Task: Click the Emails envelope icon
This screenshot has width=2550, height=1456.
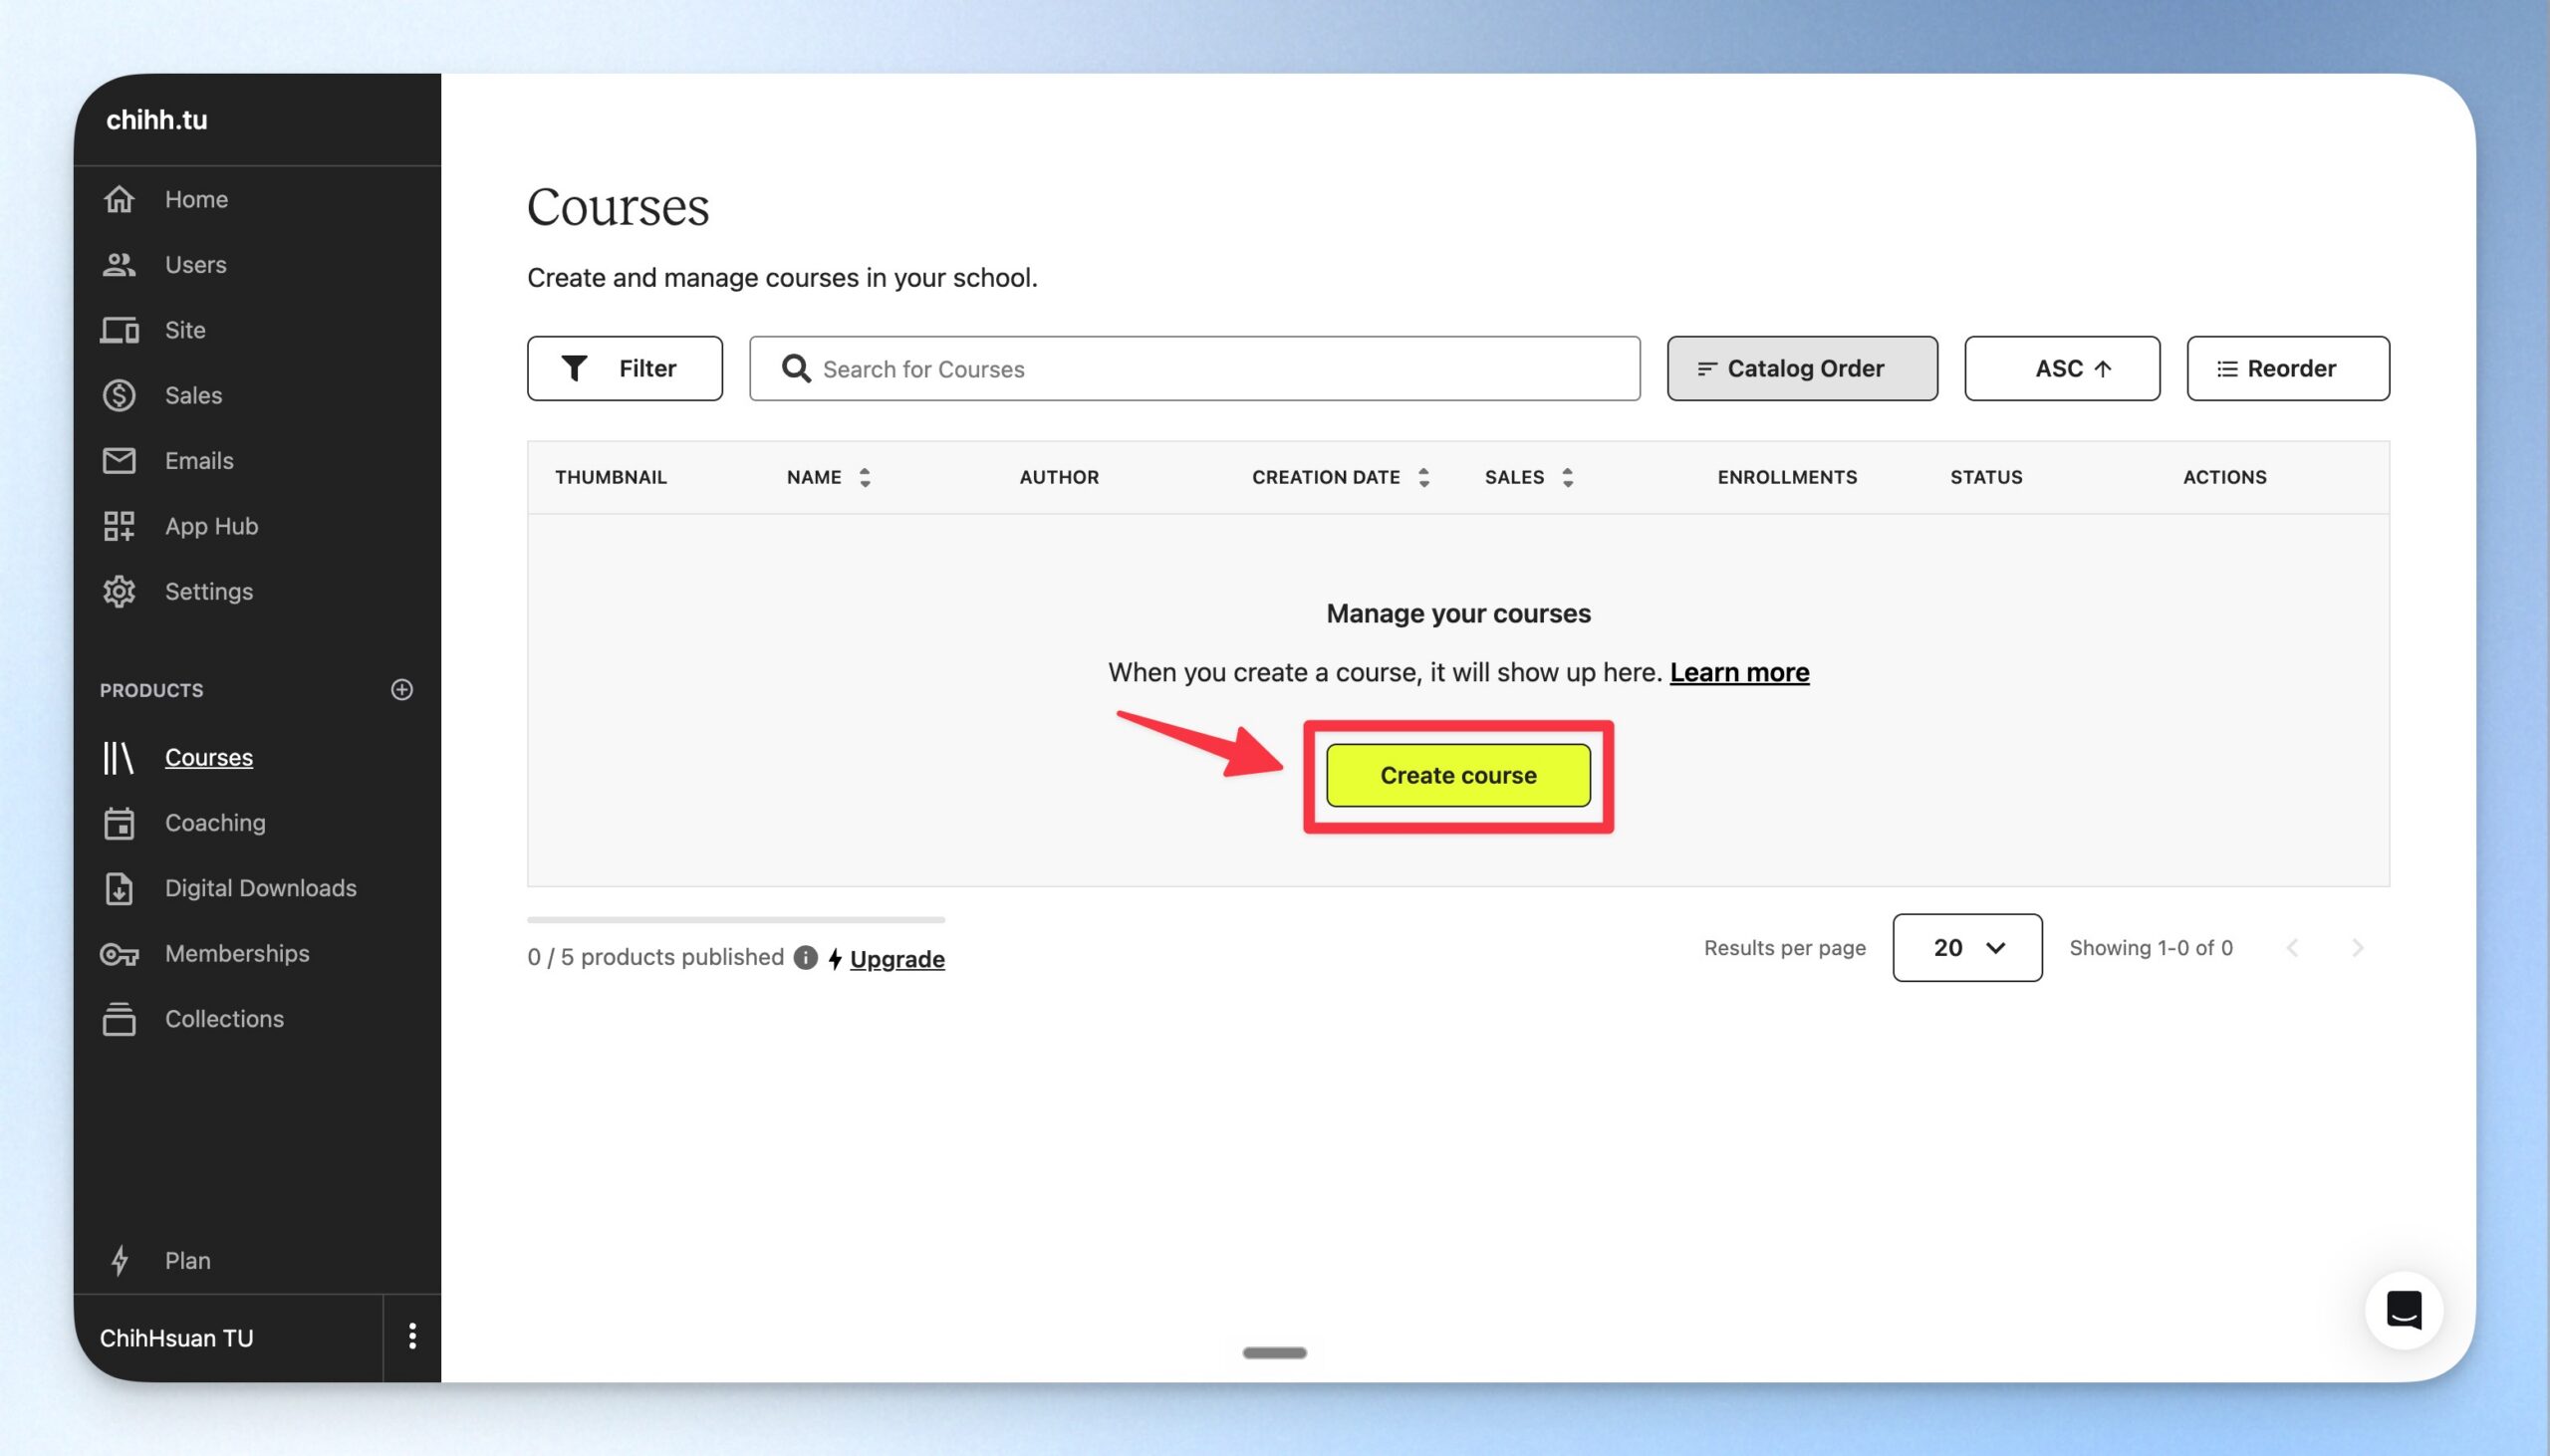Action: point(119,460)
